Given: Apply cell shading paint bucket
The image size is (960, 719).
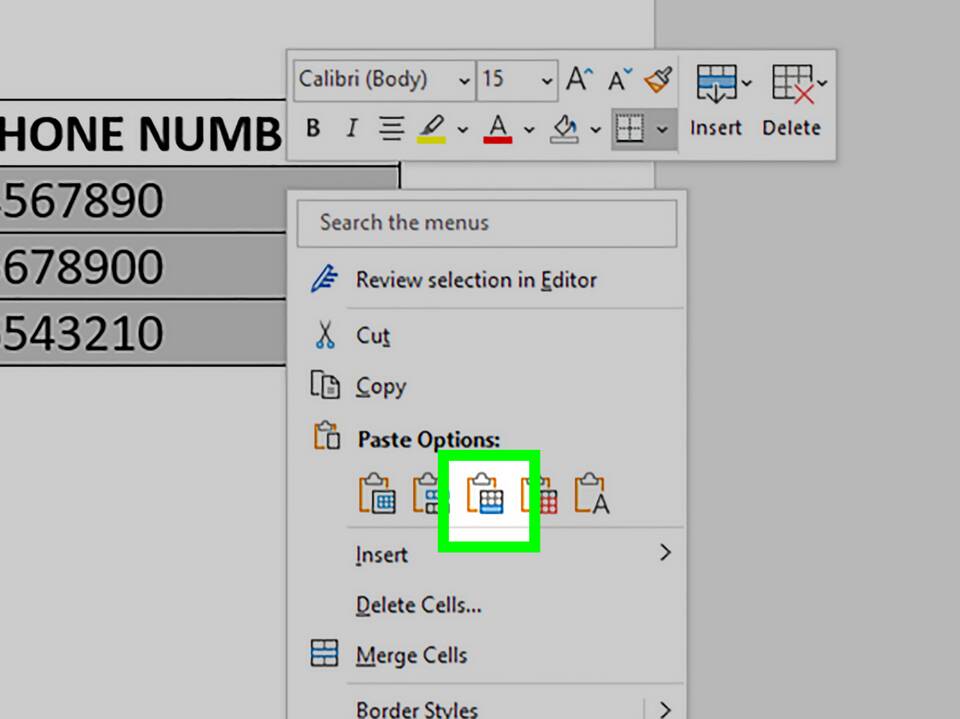Looking at the screenshot, I should point(564,129).
